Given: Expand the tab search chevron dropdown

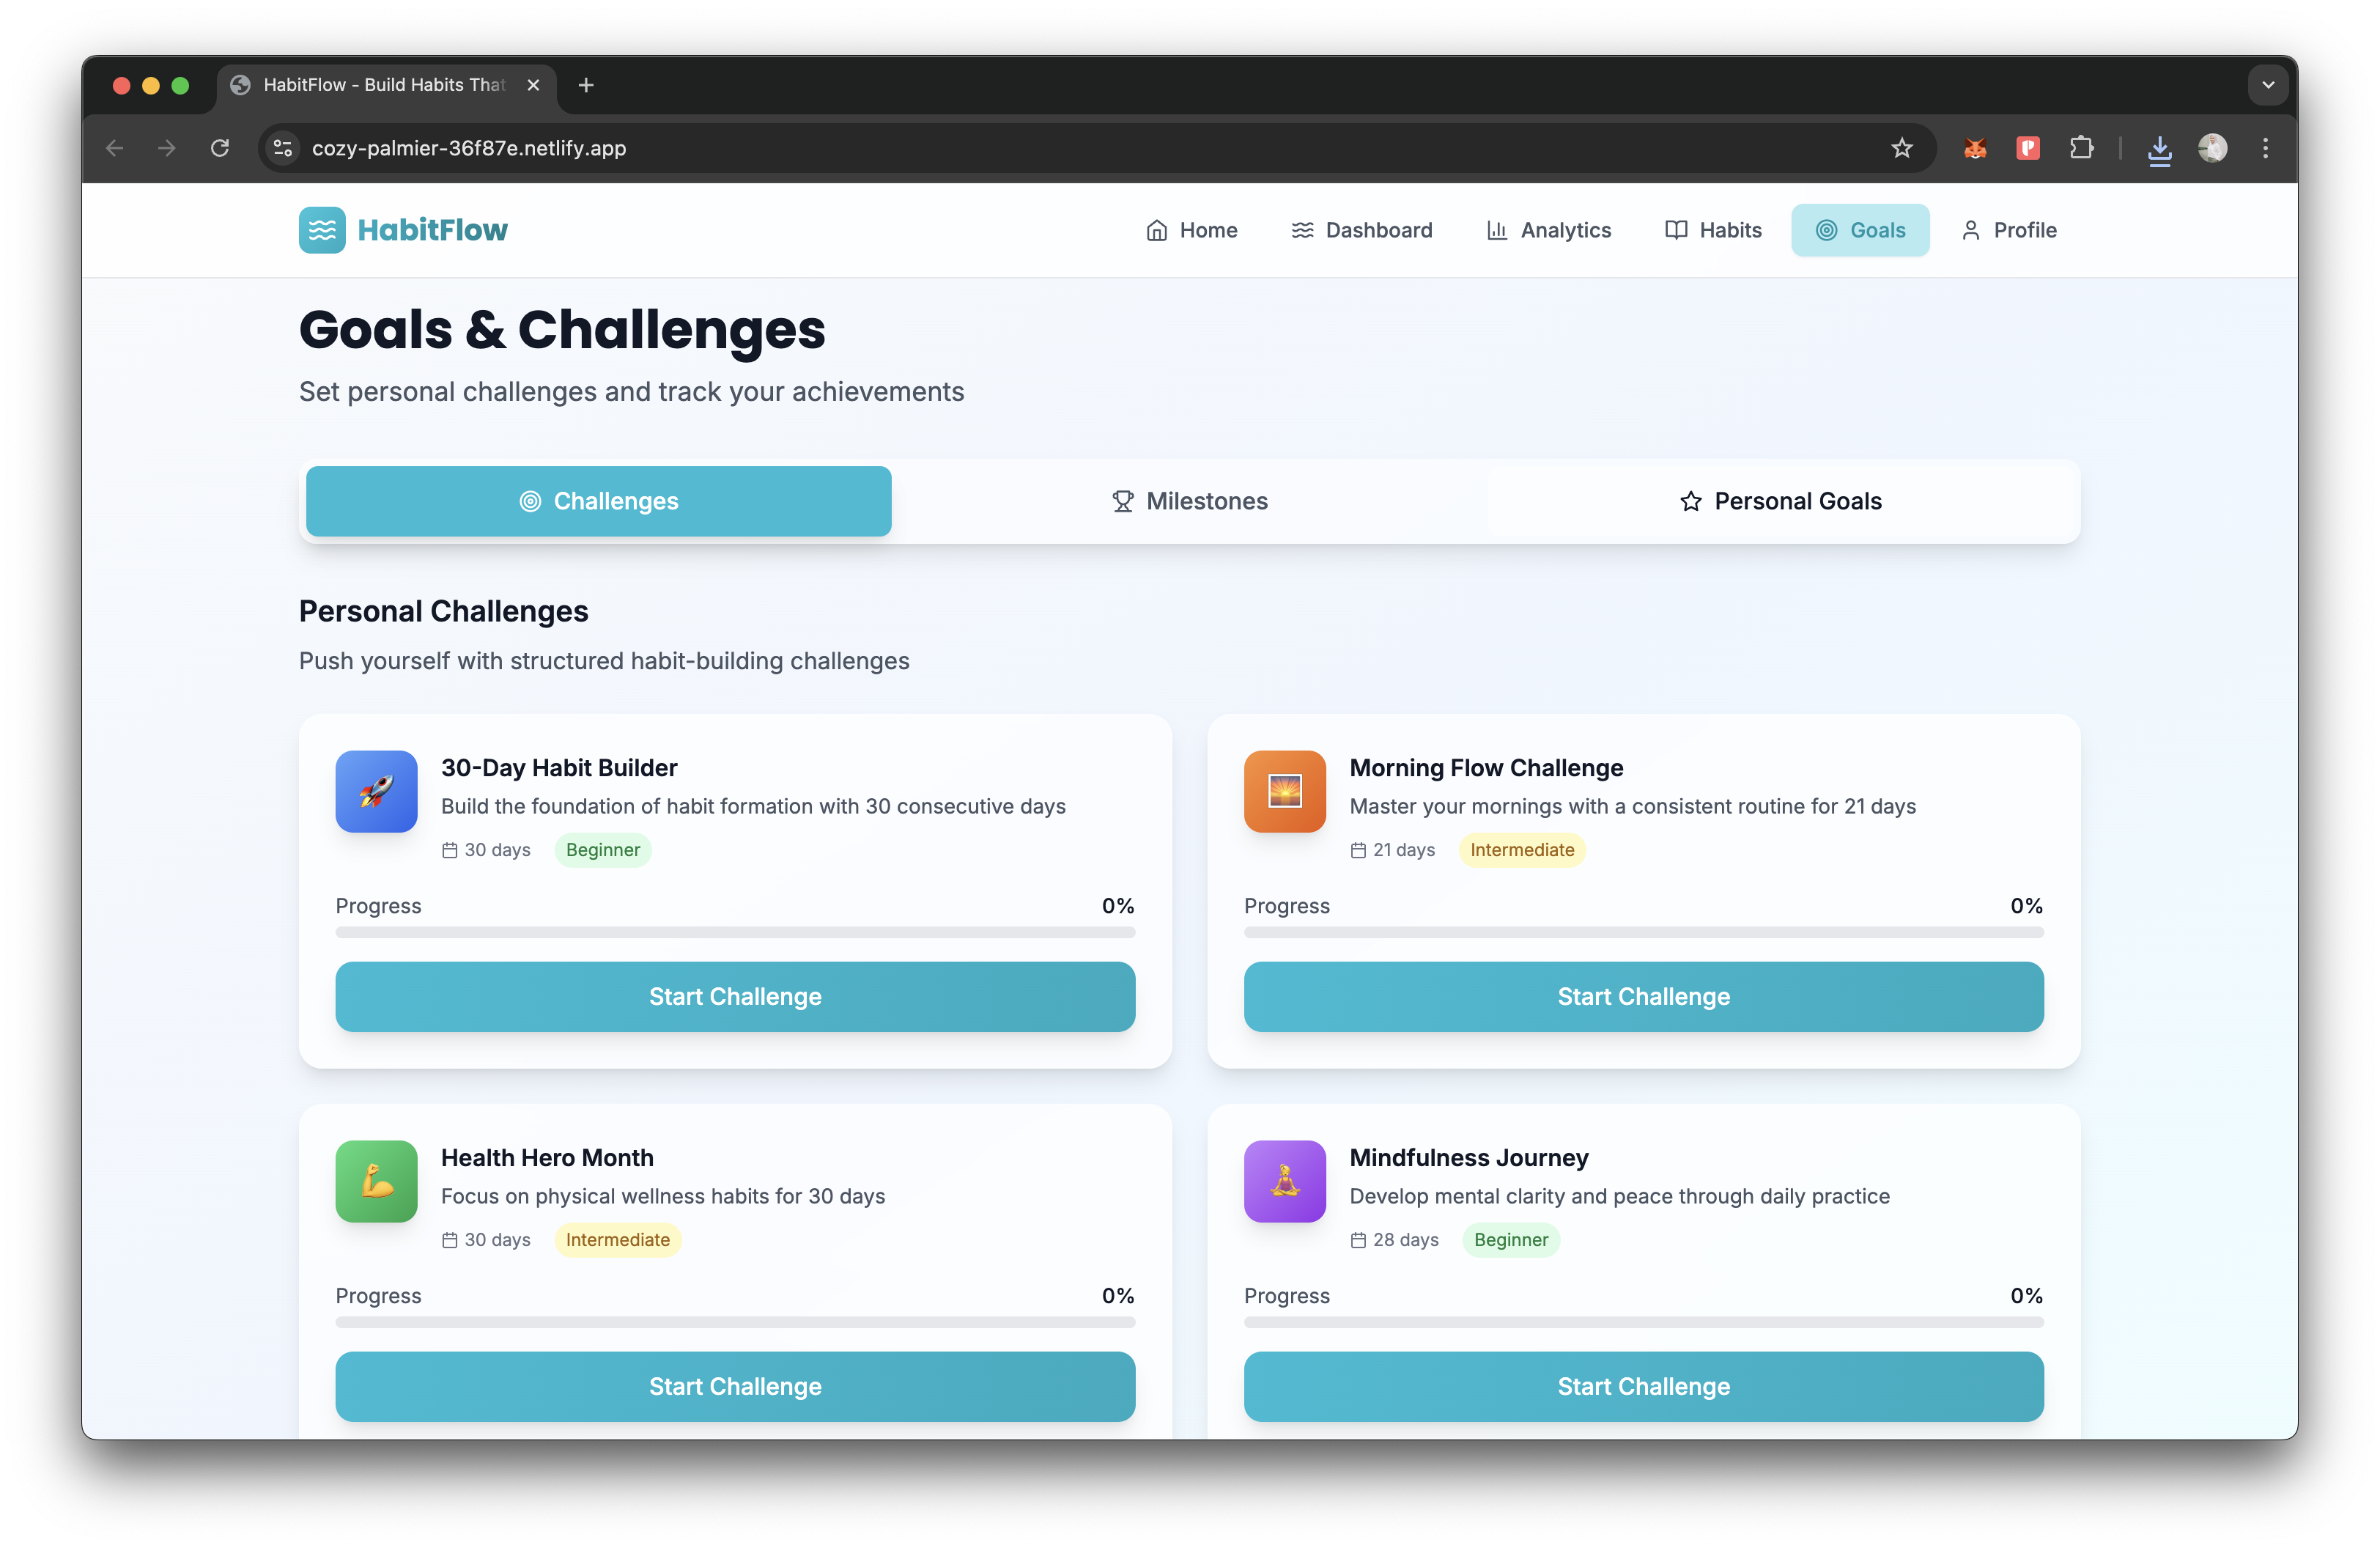Looking at the screenshot, I should pyautogui.click(x=2268, y=85).
